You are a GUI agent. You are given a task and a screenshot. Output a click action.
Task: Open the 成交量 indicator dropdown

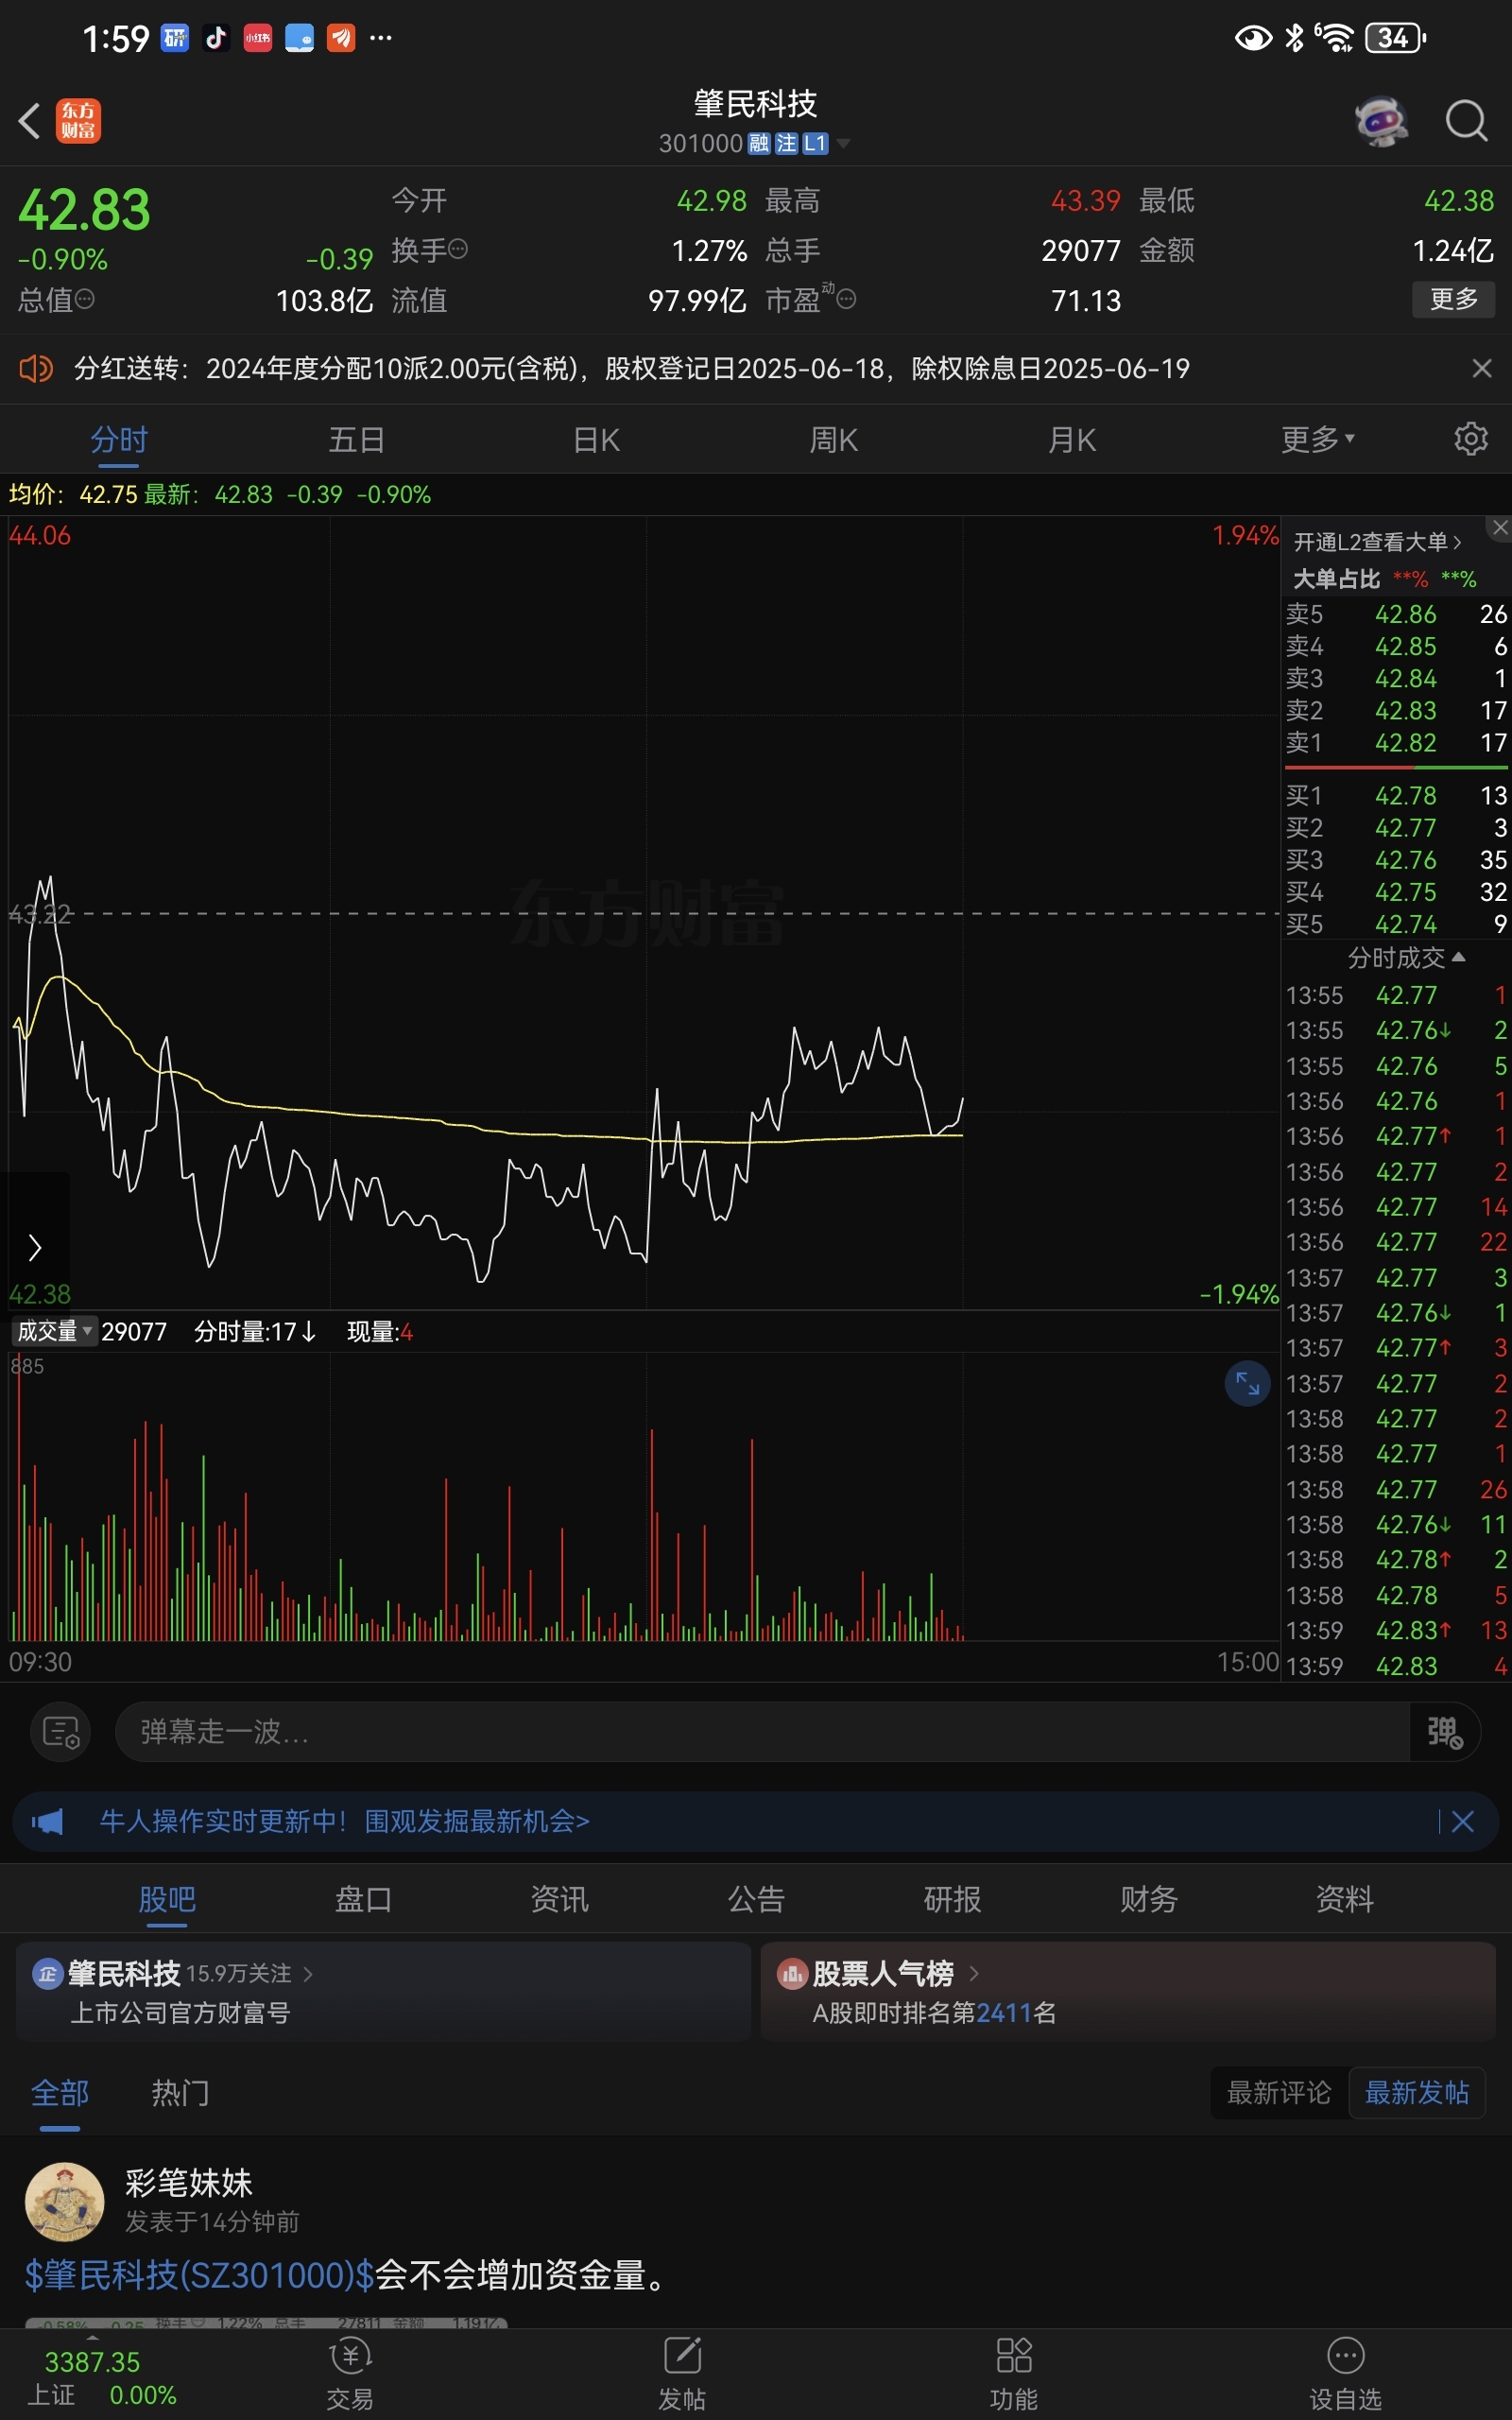pos(54,1331)
